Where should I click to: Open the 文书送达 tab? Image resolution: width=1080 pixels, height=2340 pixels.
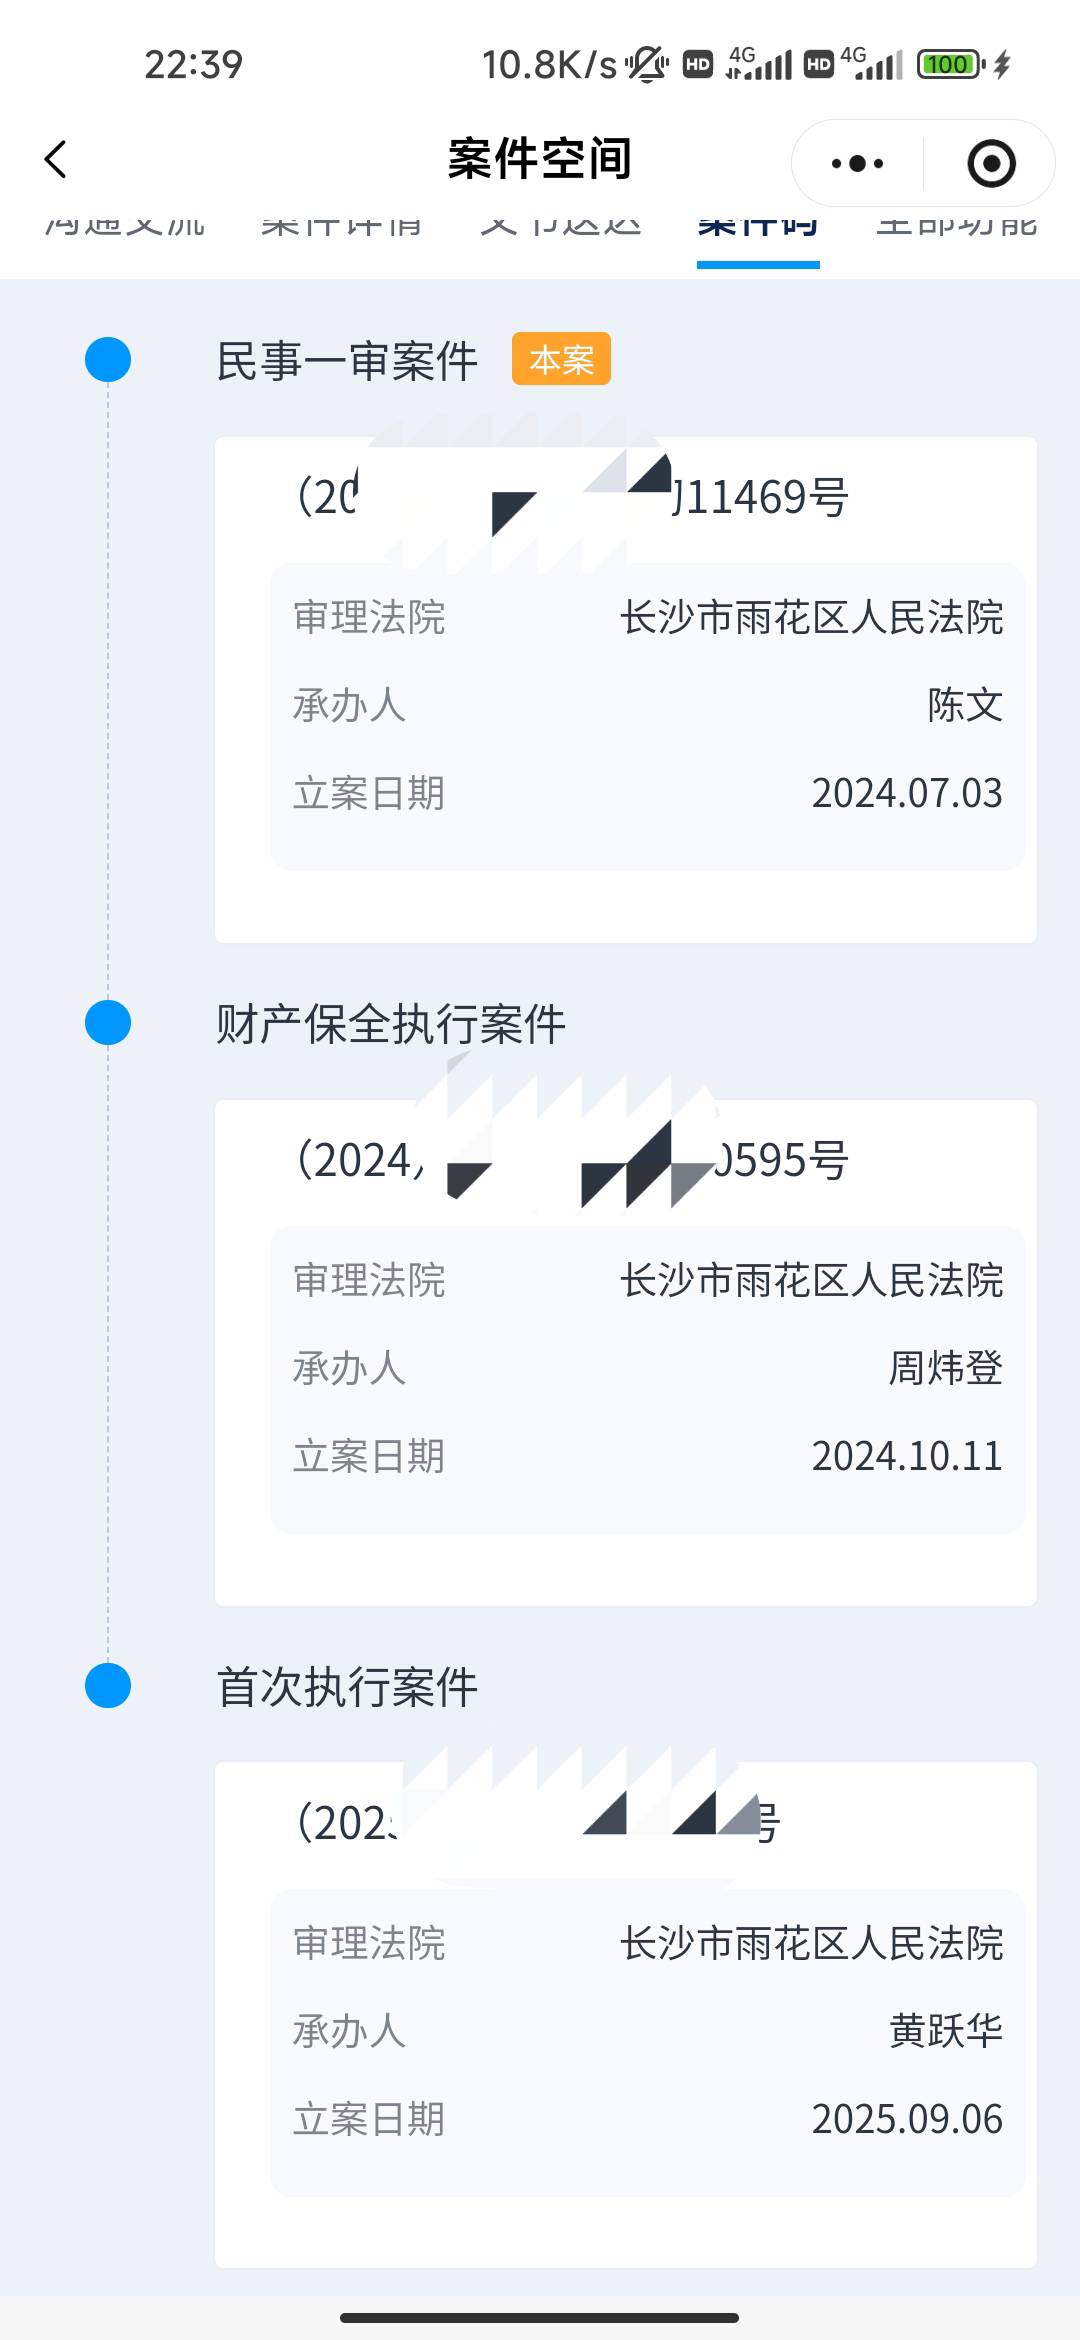tap(560, 226)
